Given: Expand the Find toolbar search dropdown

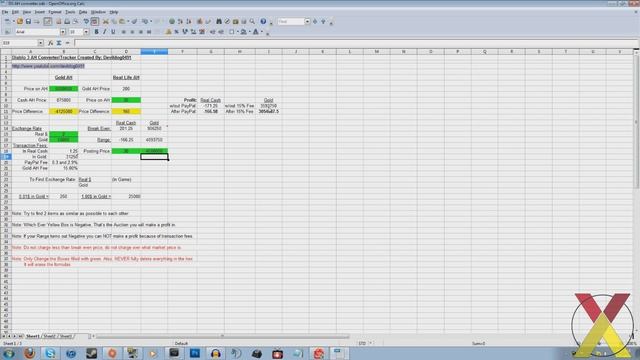Looking at the screenshot, I should 307,21.
